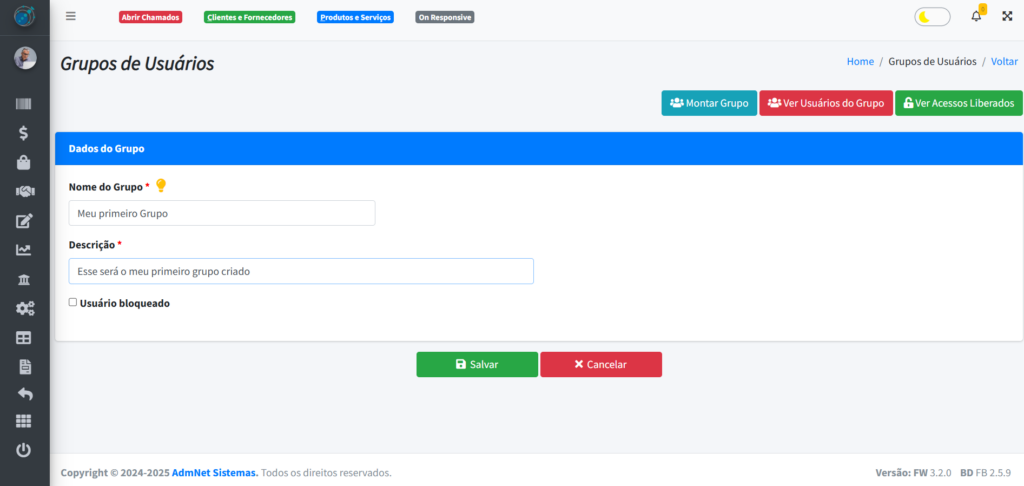Image resolution: width=1024 pixels, height=486 pixels.
Task: Open the gears settings sidebar icon
Action: tap(24, 309)
